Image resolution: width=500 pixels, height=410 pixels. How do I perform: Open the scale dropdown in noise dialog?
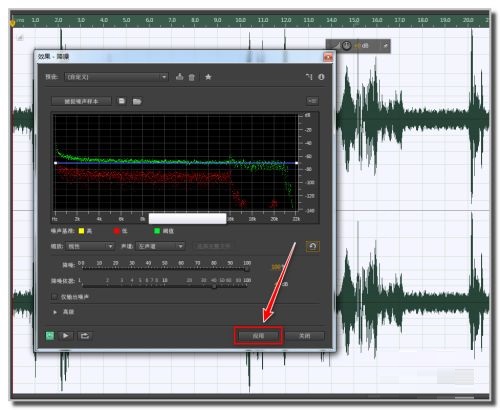pos(90,246)
